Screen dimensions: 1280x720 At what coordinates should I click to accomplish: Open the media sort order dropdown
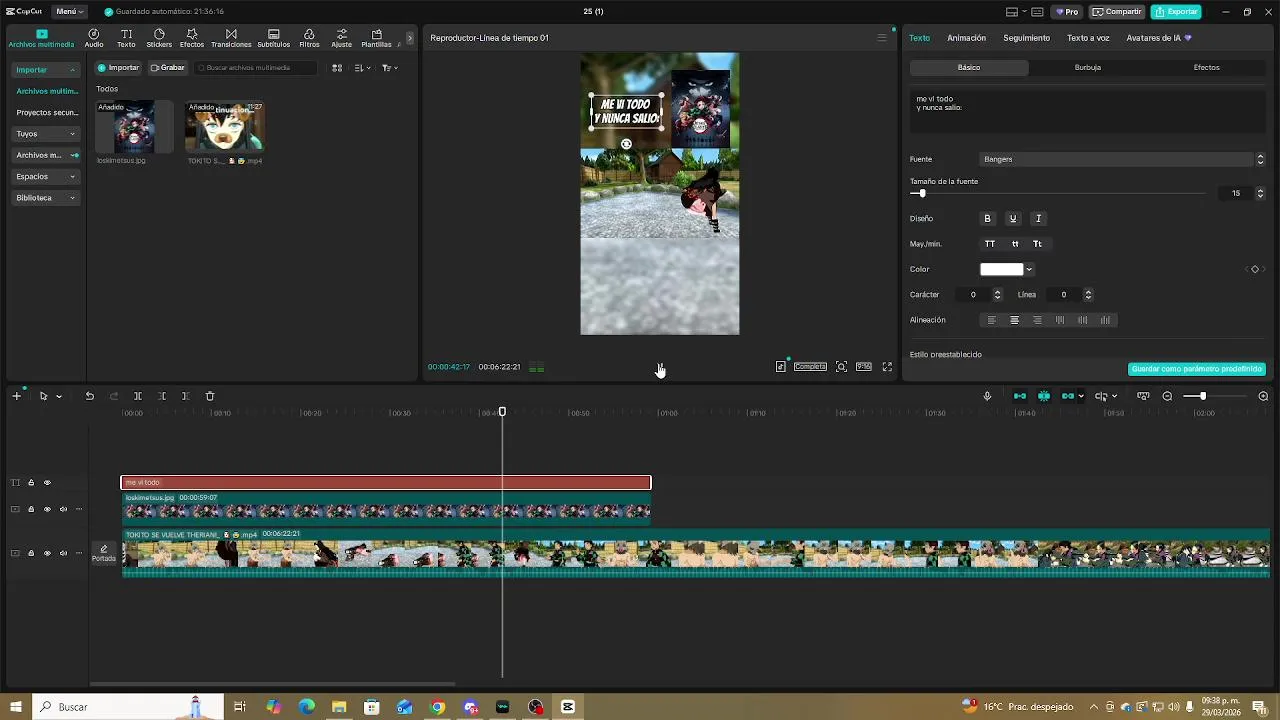[x=362, y=68]
